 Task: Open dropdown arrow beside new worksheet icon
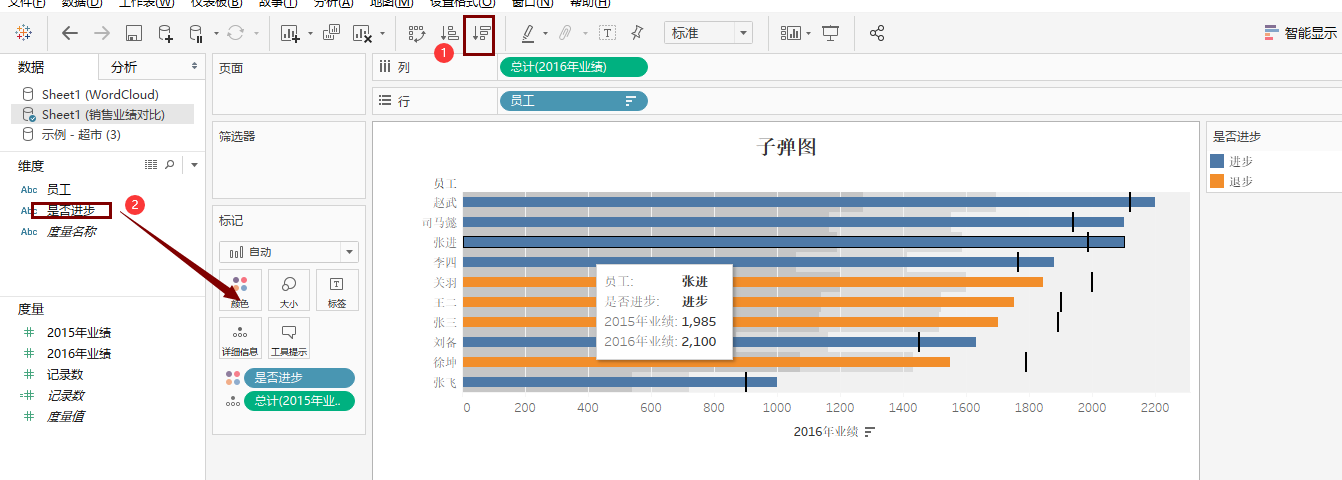tap(310, 34)
